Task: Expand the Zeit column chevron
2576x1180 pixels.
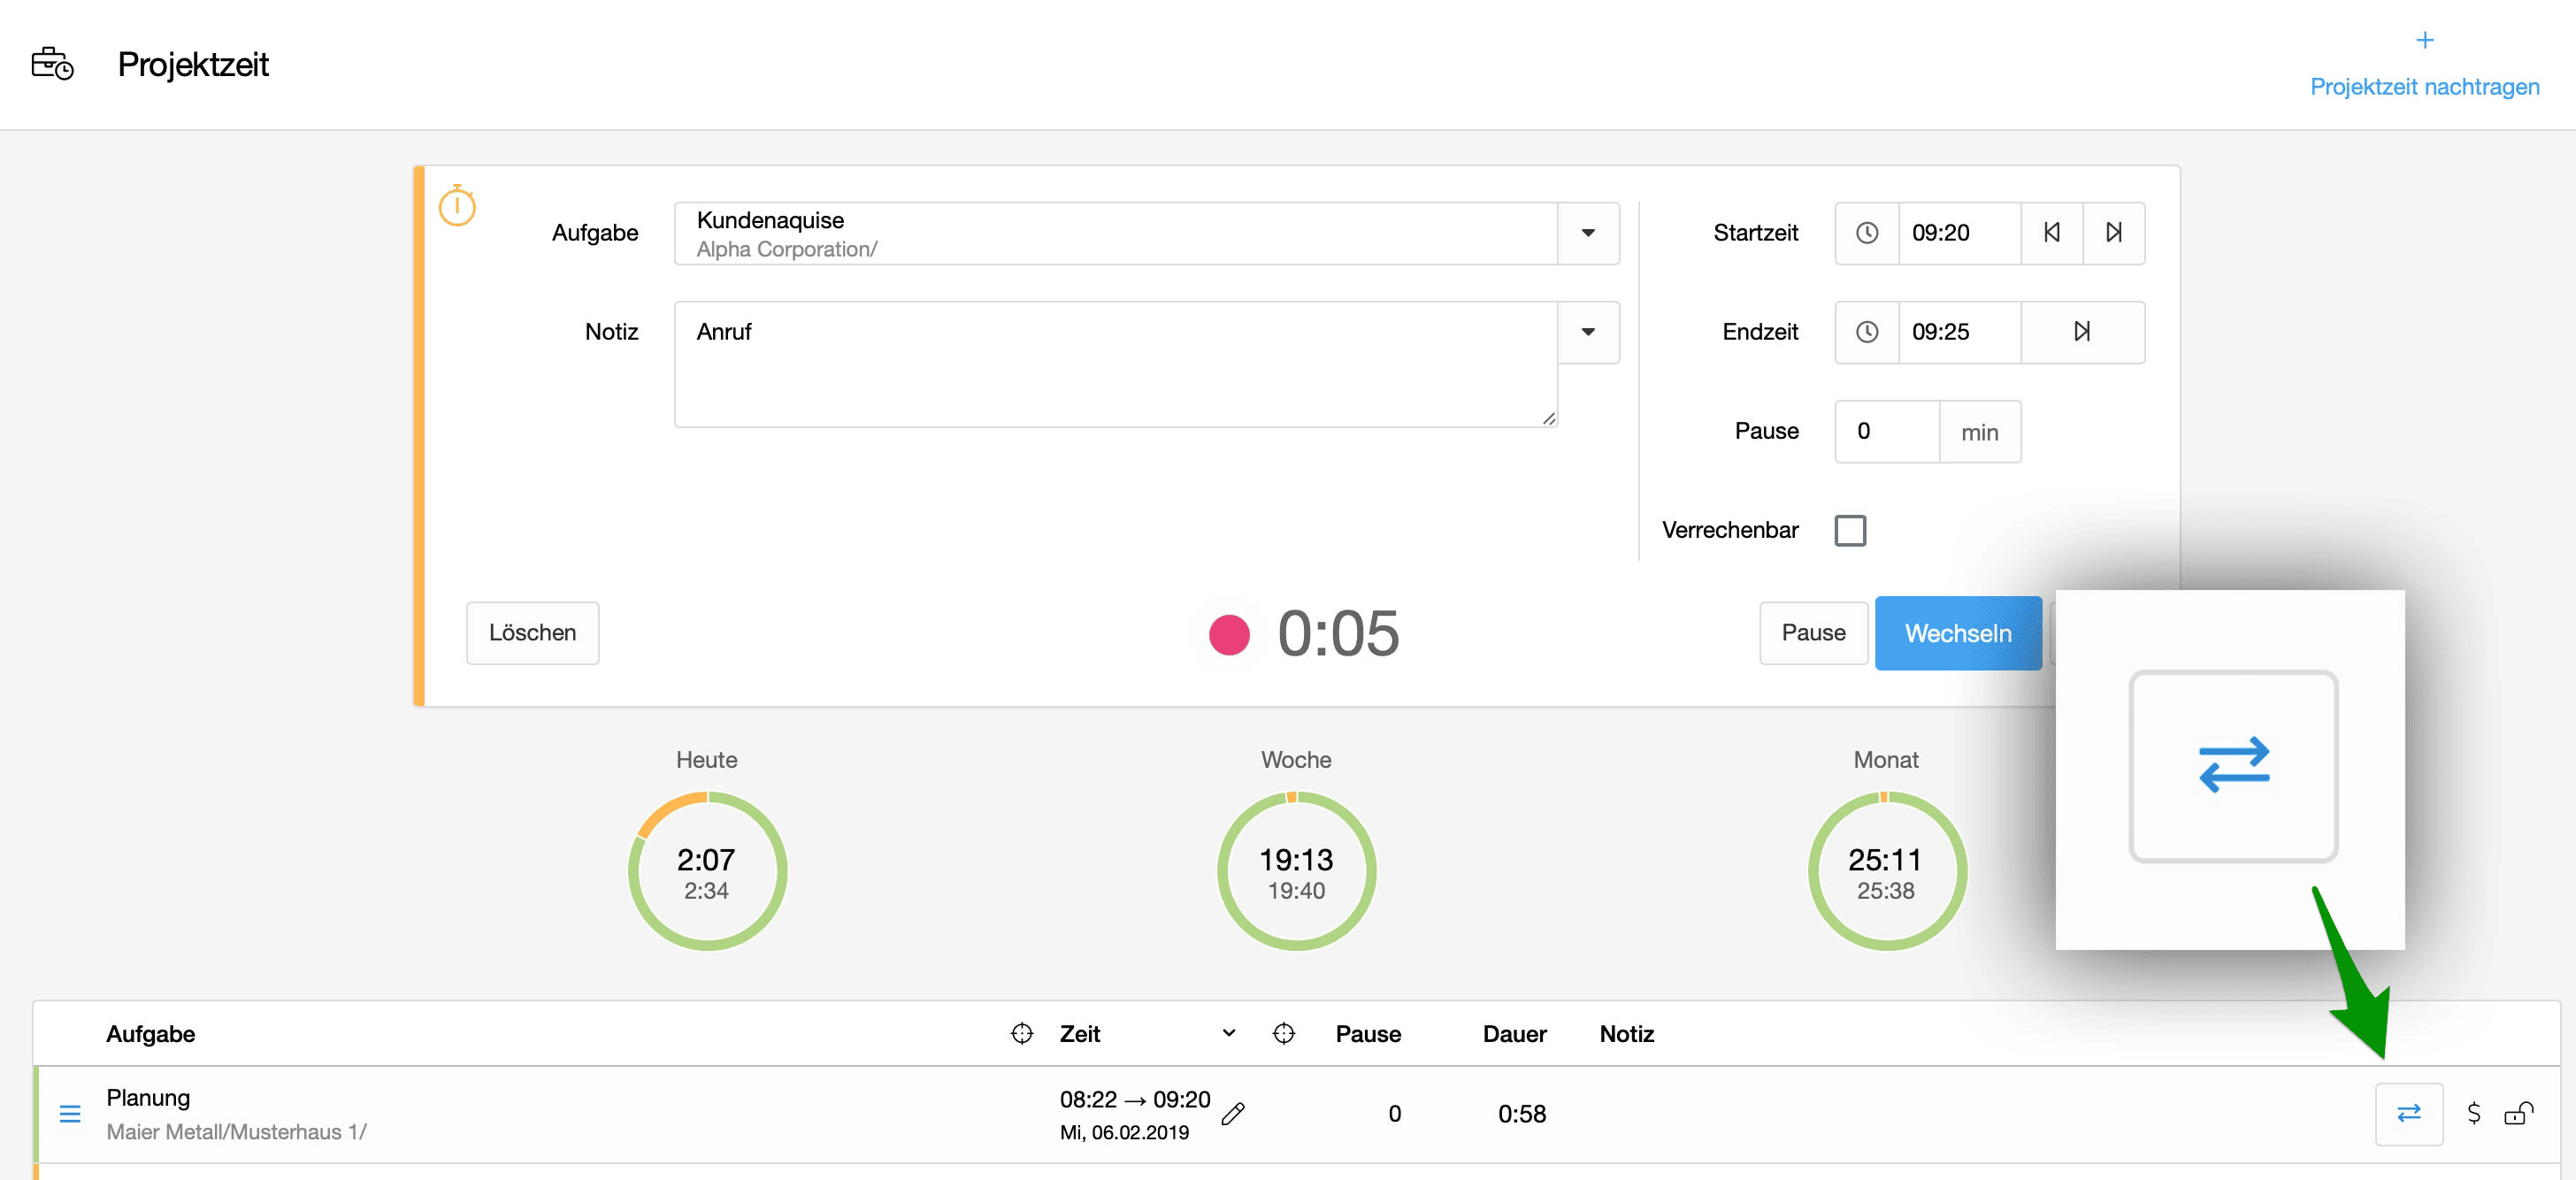Action: point(1229,1033)
